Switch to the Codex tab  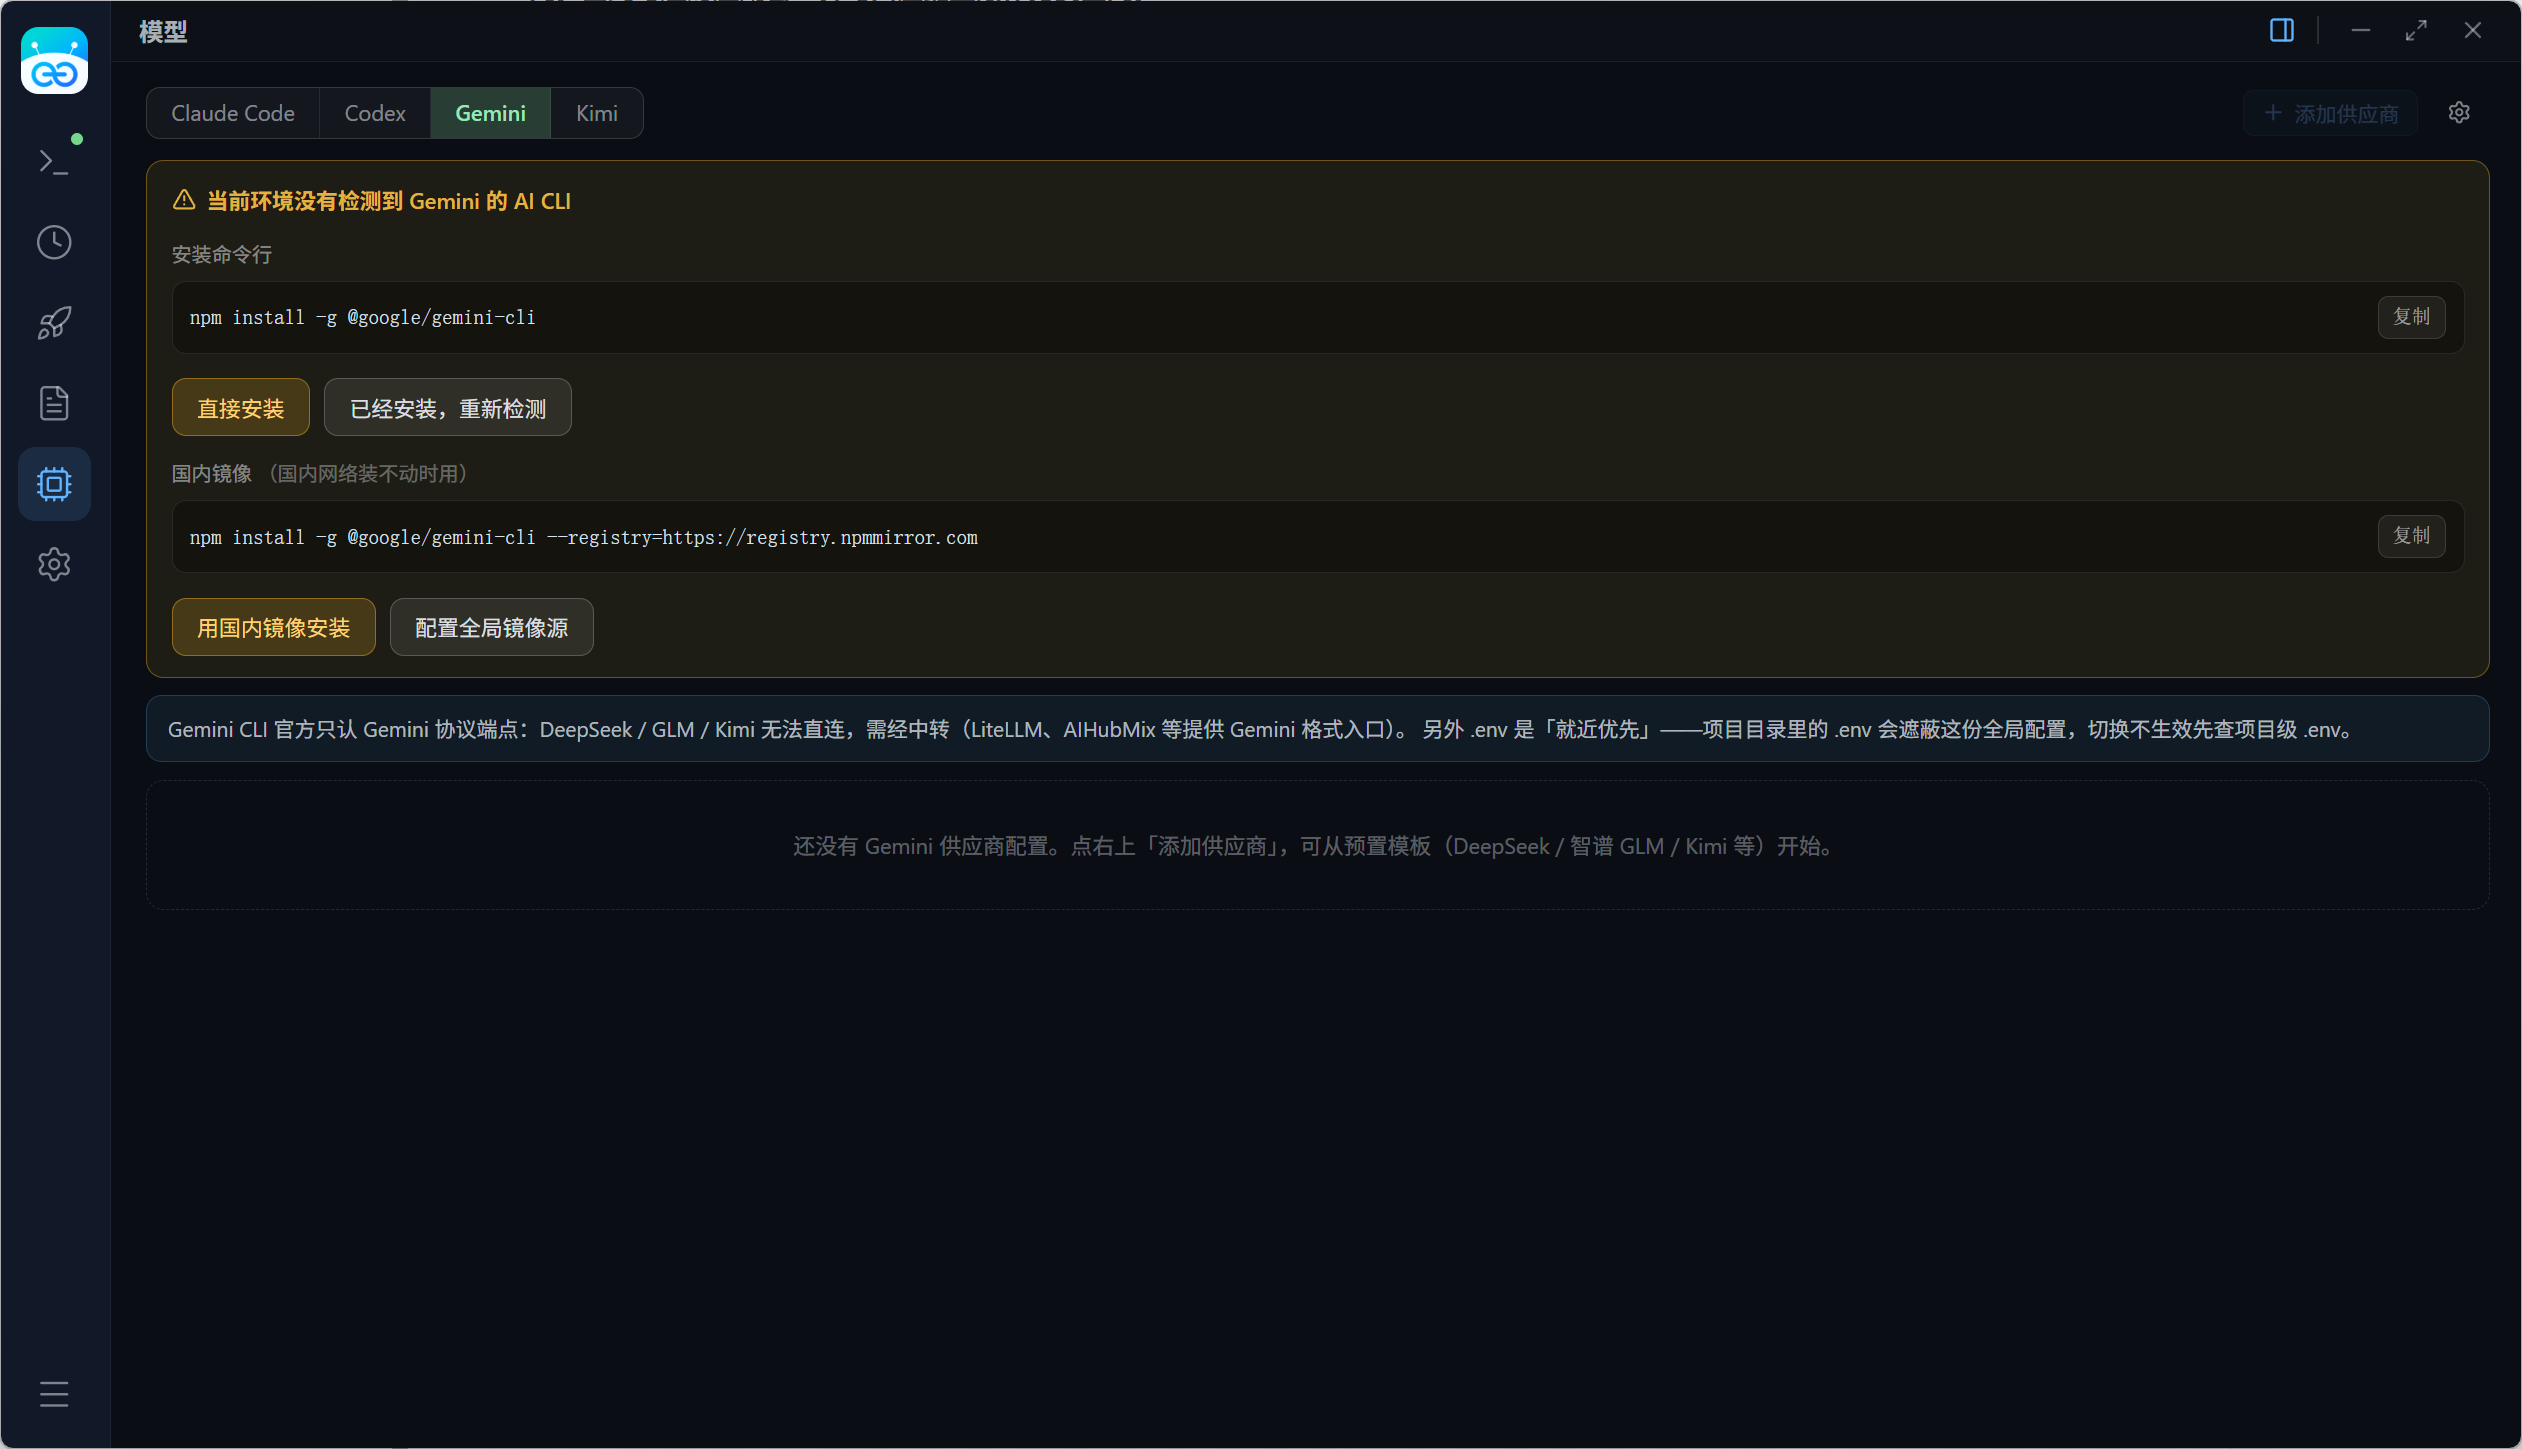click(375, 113)
